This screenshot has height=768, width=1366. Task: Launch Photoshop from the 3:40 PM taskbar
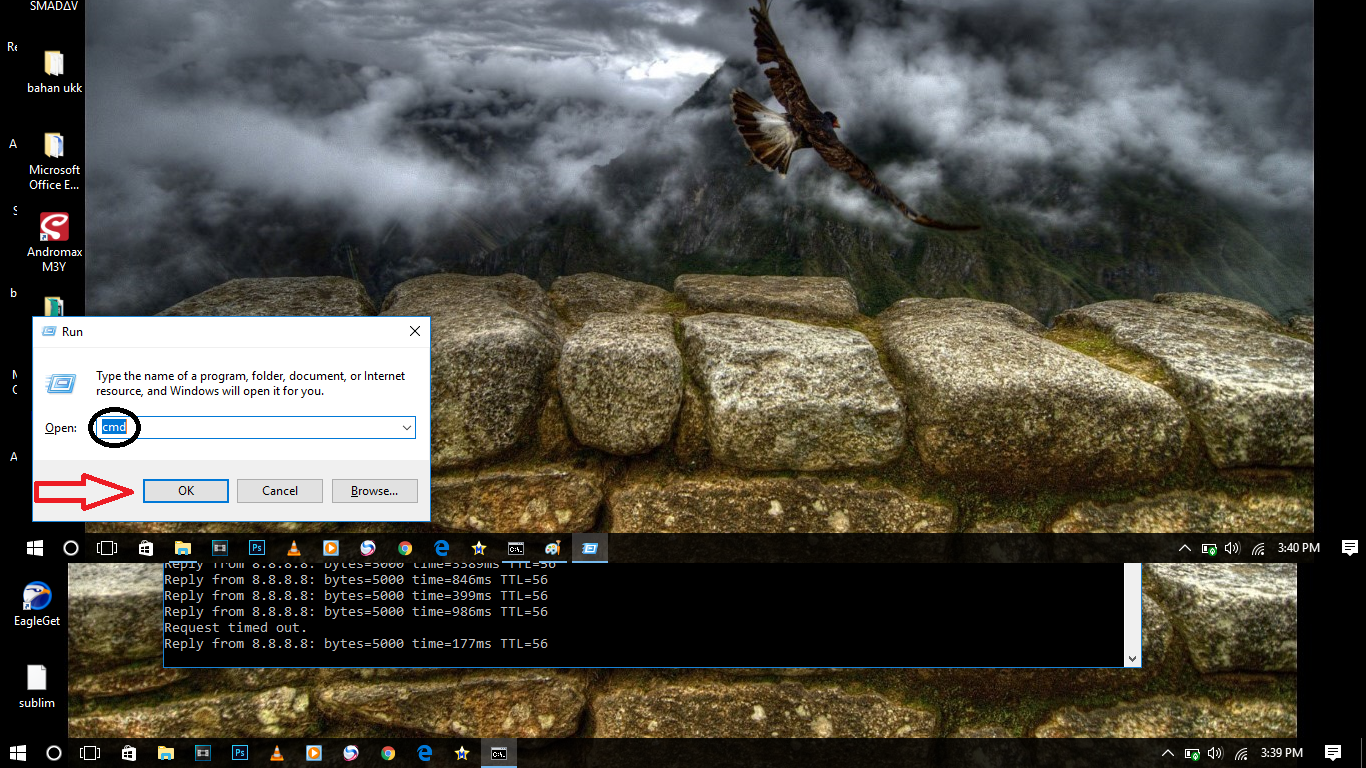[256, 548]
